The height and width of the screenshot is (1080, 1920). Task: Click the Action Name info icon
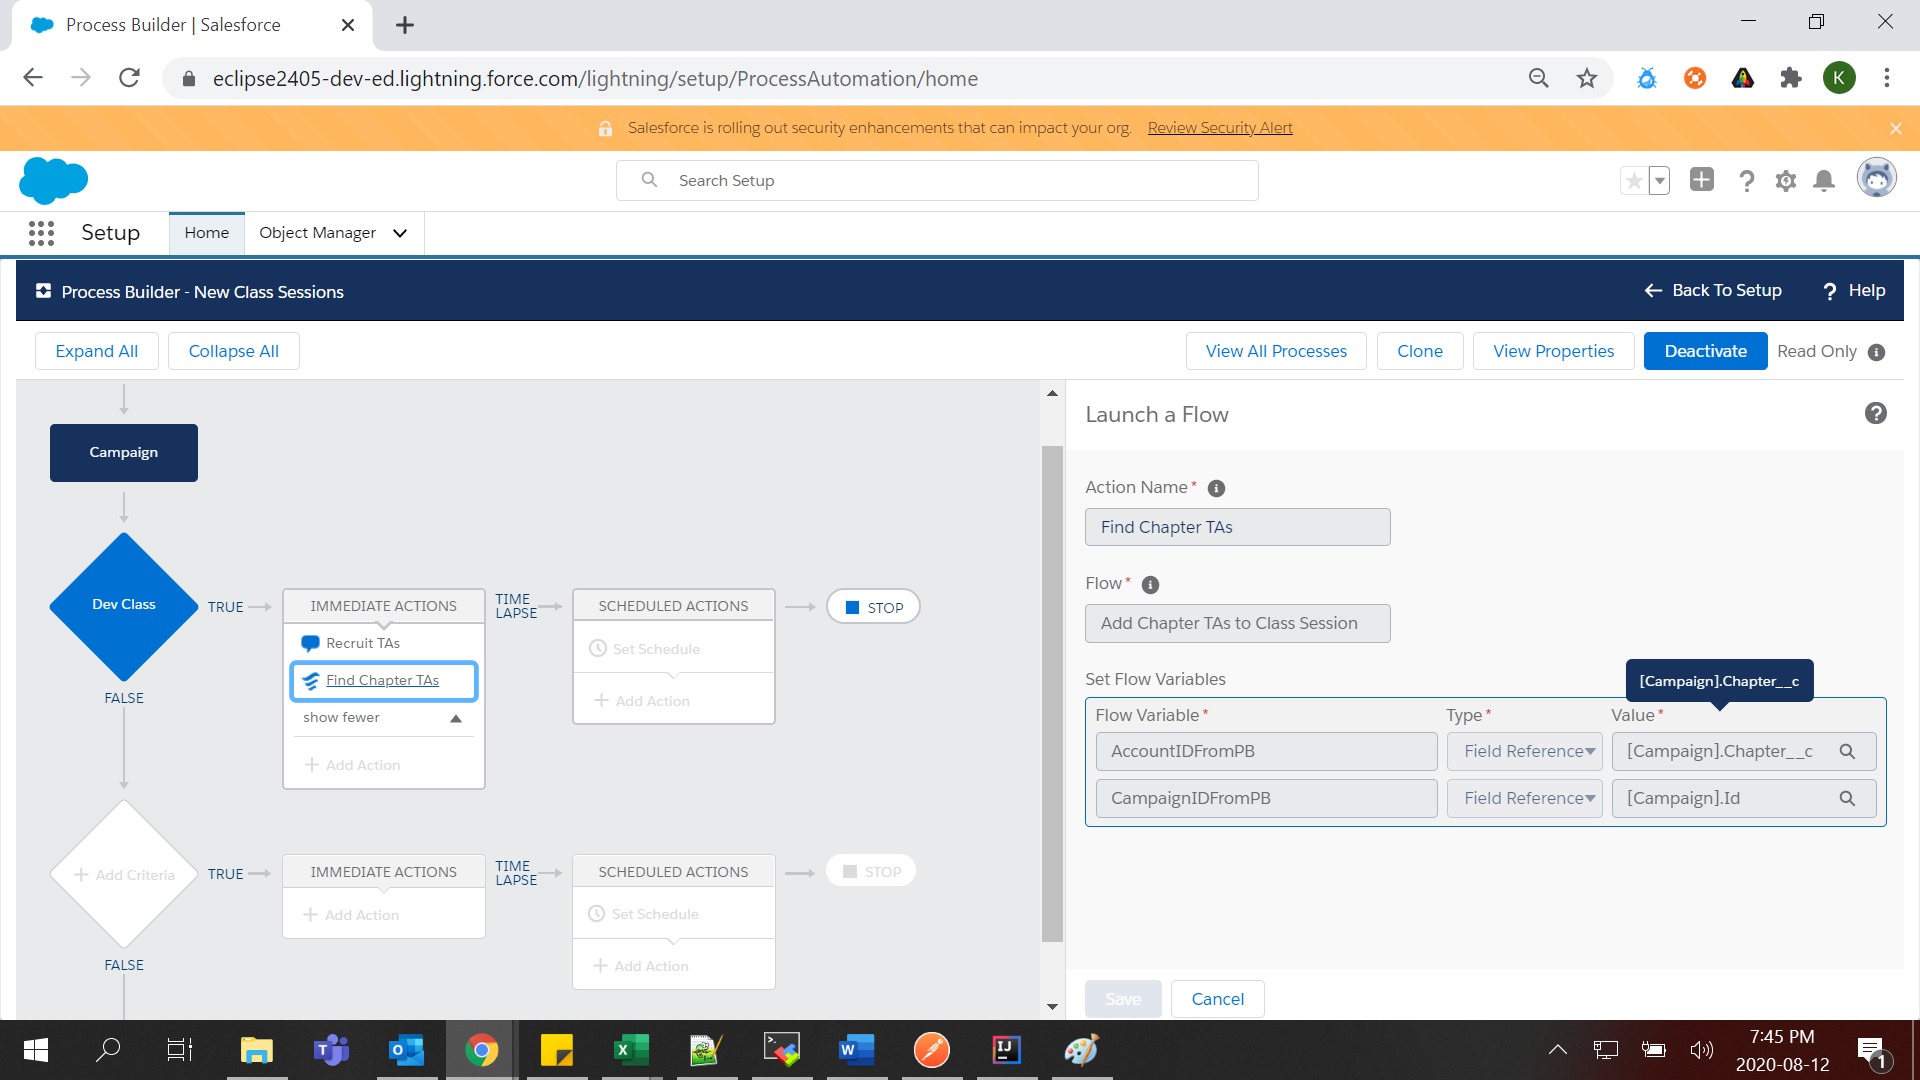coord(1216,489)
